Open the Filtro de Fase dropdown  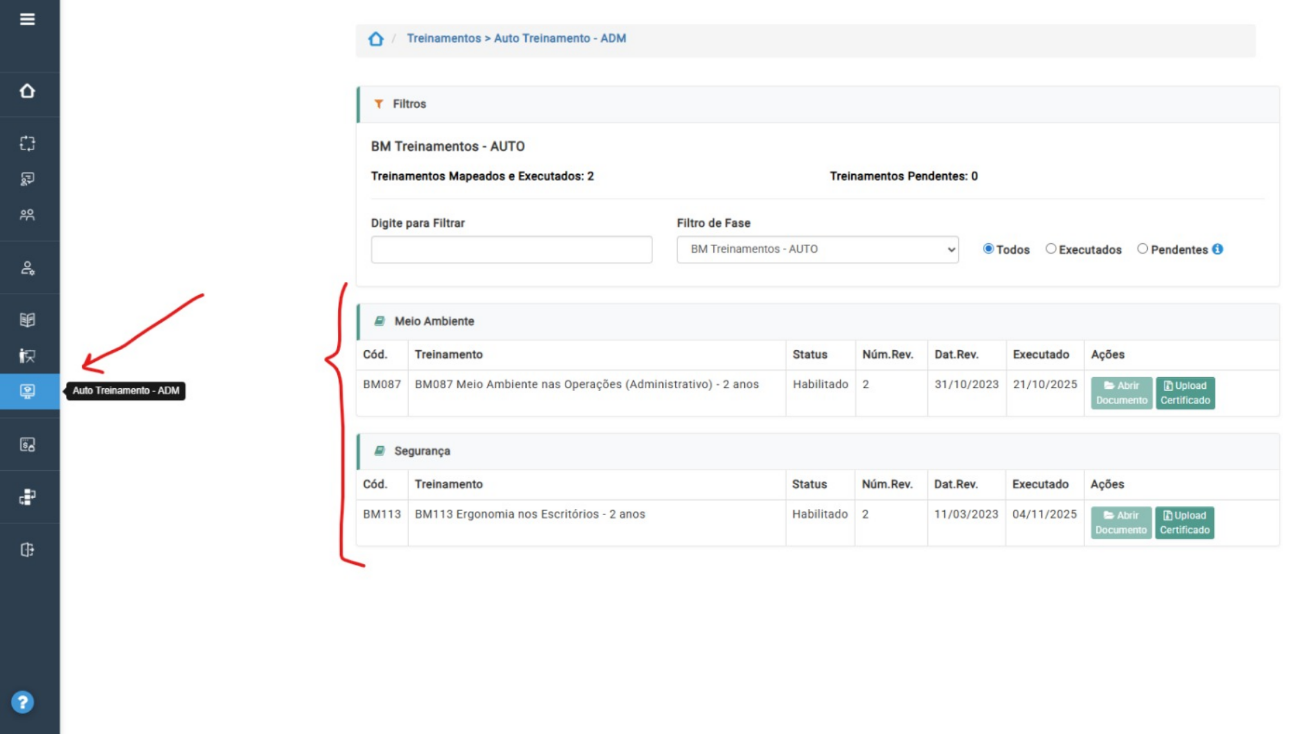[817, 249]
